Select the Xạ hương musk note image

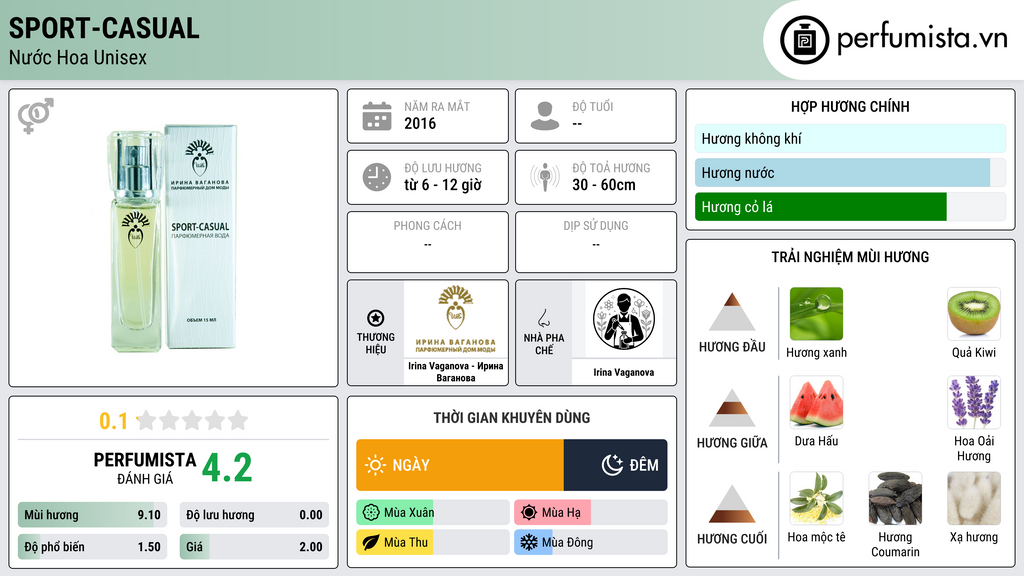(x=974, y=498)
